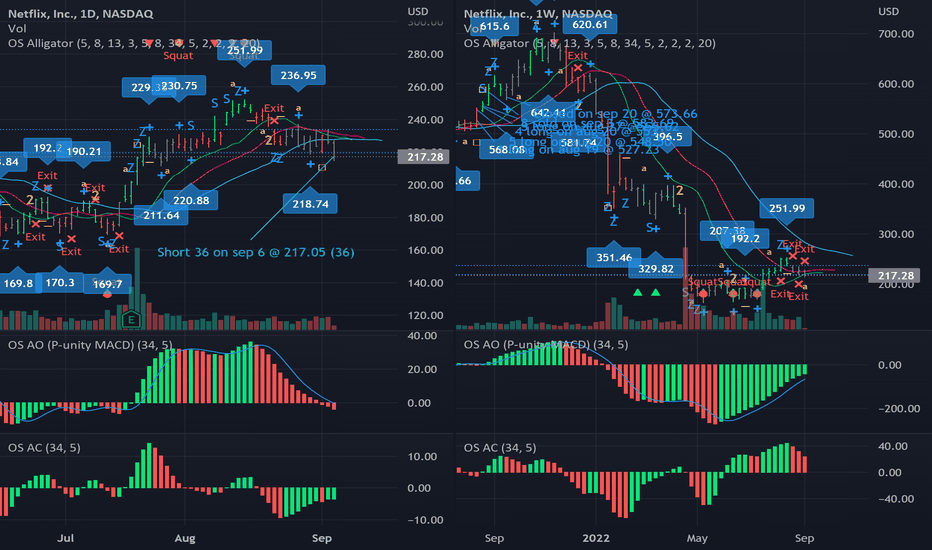Click the 351.46 price label
This screenshot has width=932, height=550.
tap(614, 257)
